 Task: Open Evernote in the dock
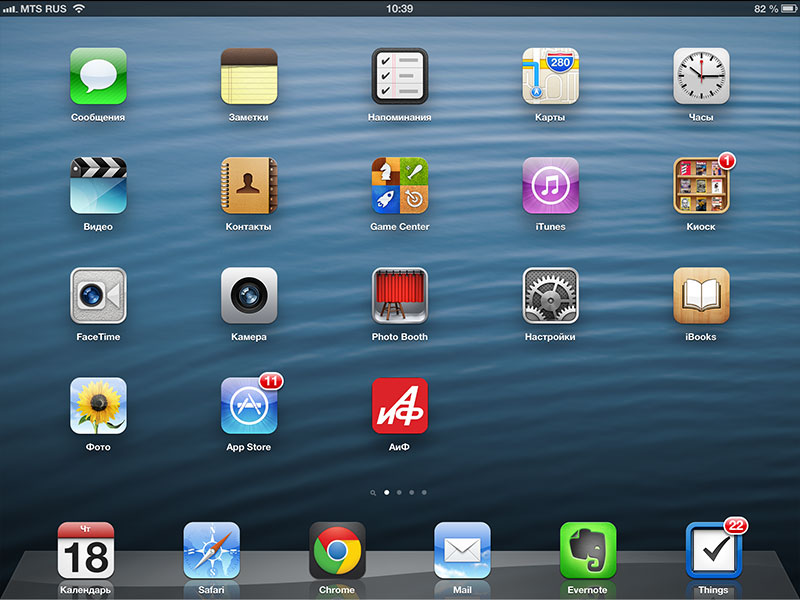coord(587,551)
